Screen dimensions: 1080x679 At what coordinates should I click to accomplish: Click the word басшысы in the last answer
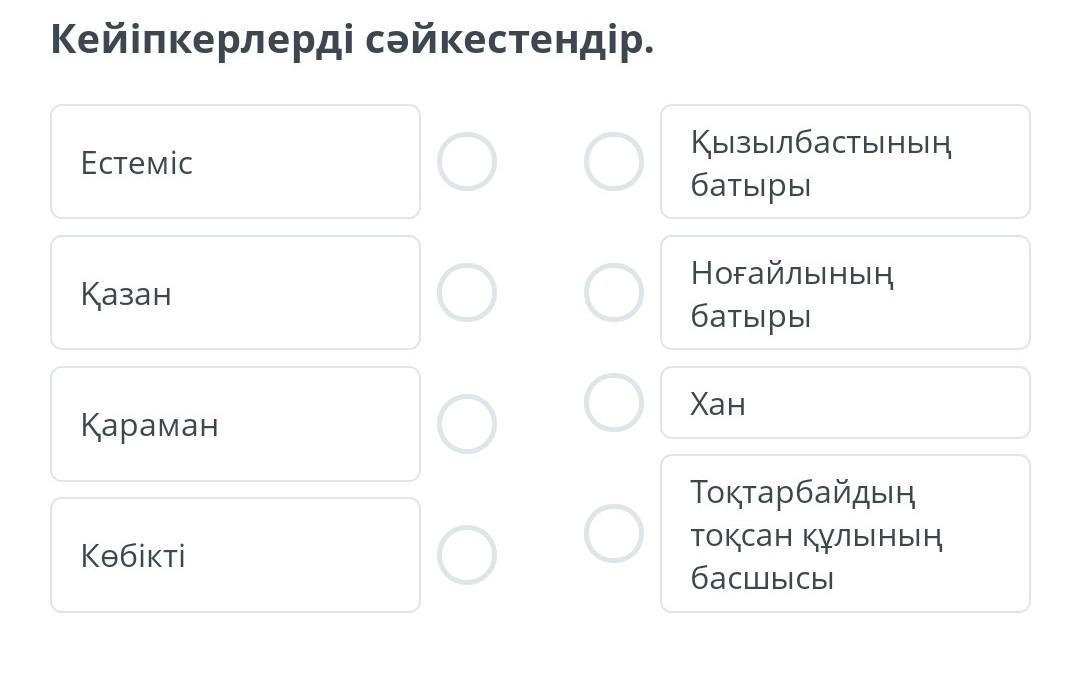coord(762,578)
